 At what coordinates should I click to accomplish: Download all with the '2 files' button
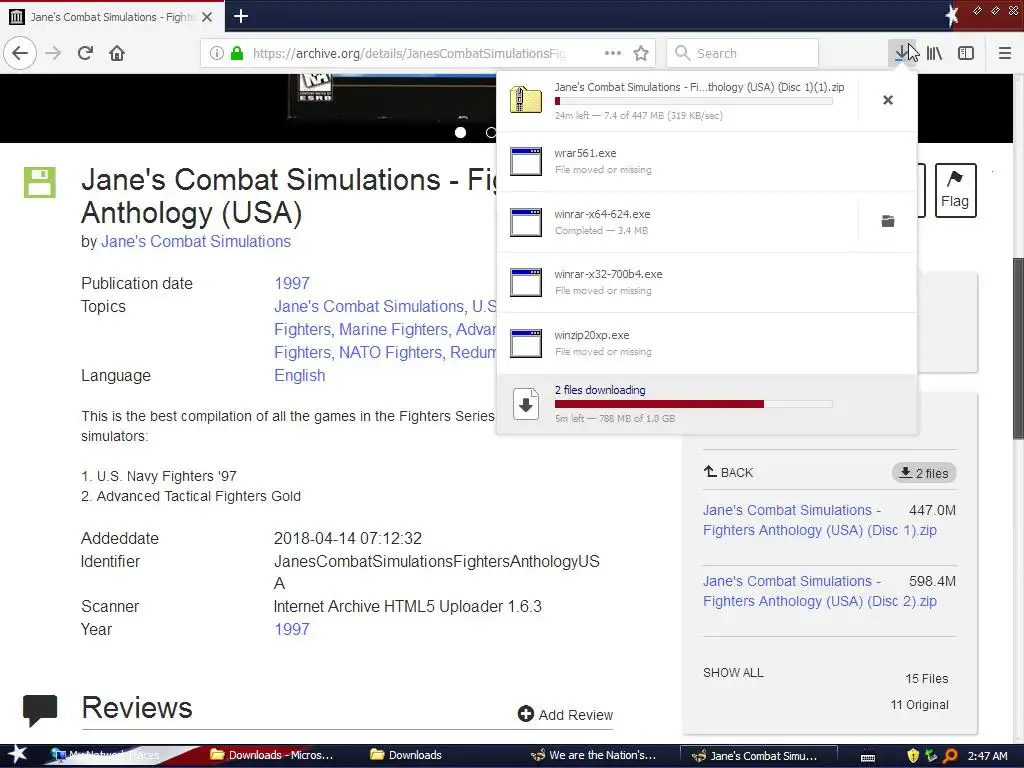923,473
